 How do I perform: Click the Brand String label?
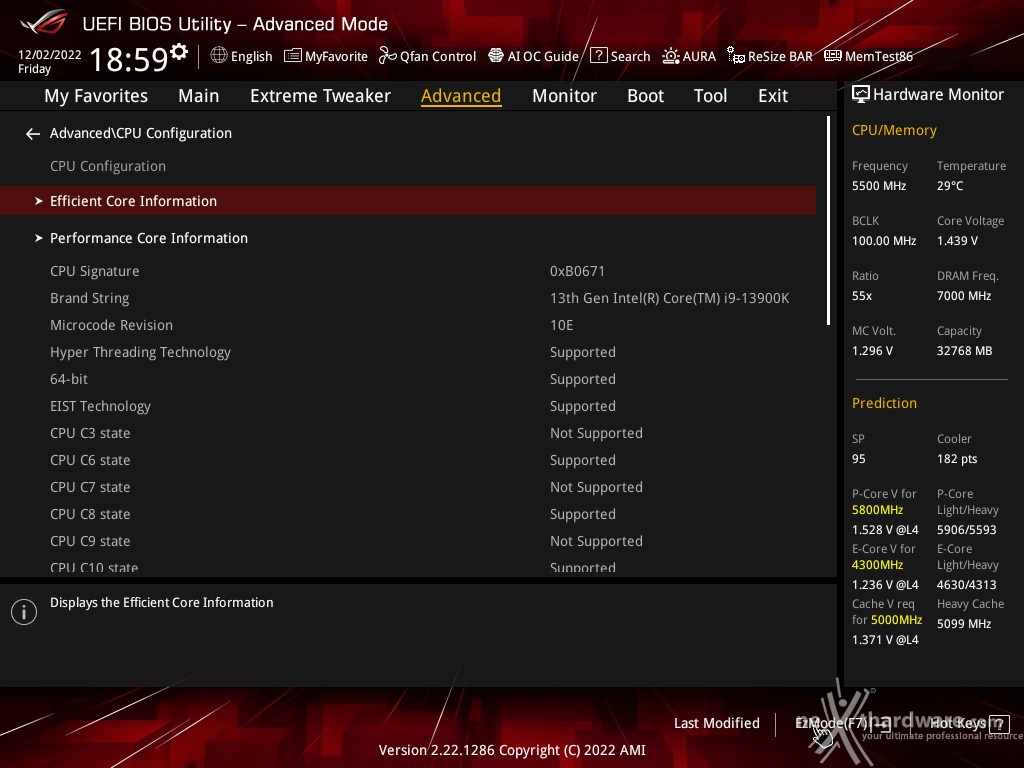[x=89, y=298]
